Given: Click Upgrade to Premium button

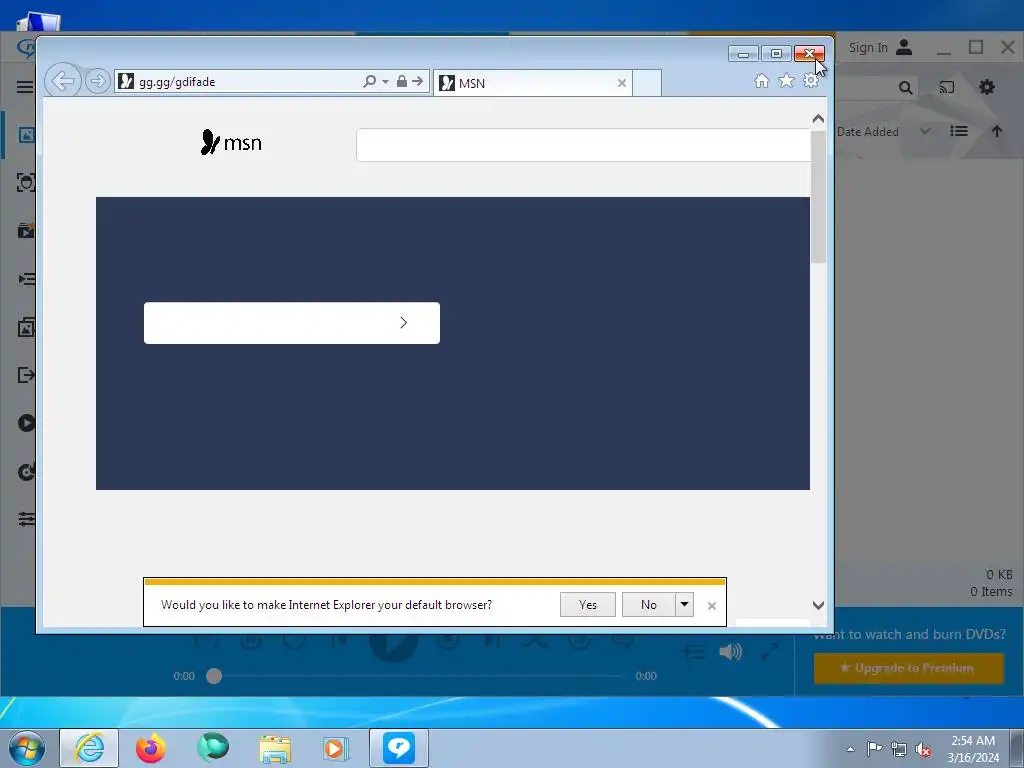Looking at the screenshot, I should click(x=908, y=668).
